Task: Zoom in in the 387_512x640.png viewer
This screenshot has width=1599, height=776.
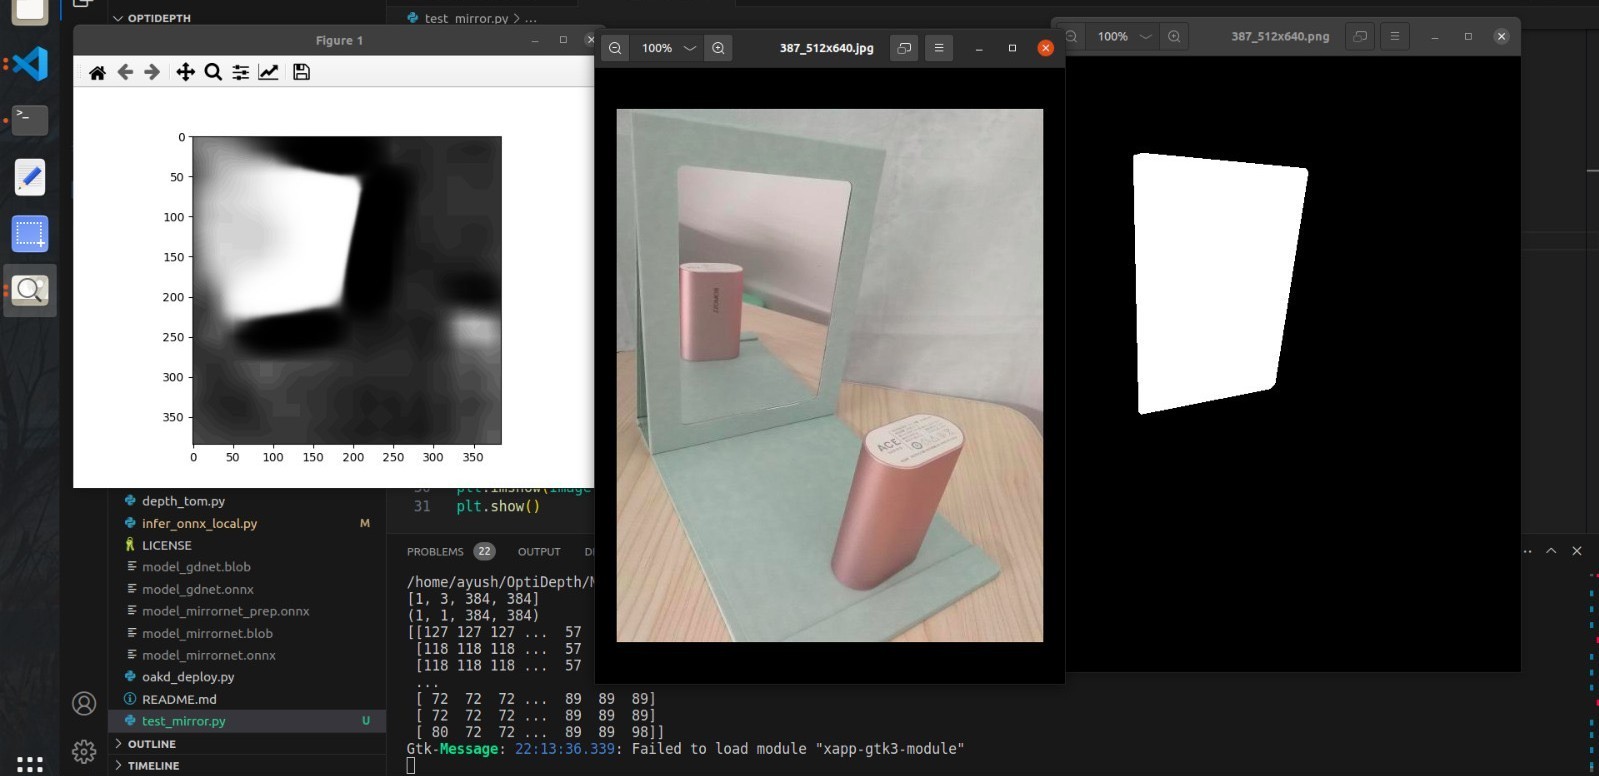Action: 1174,36
